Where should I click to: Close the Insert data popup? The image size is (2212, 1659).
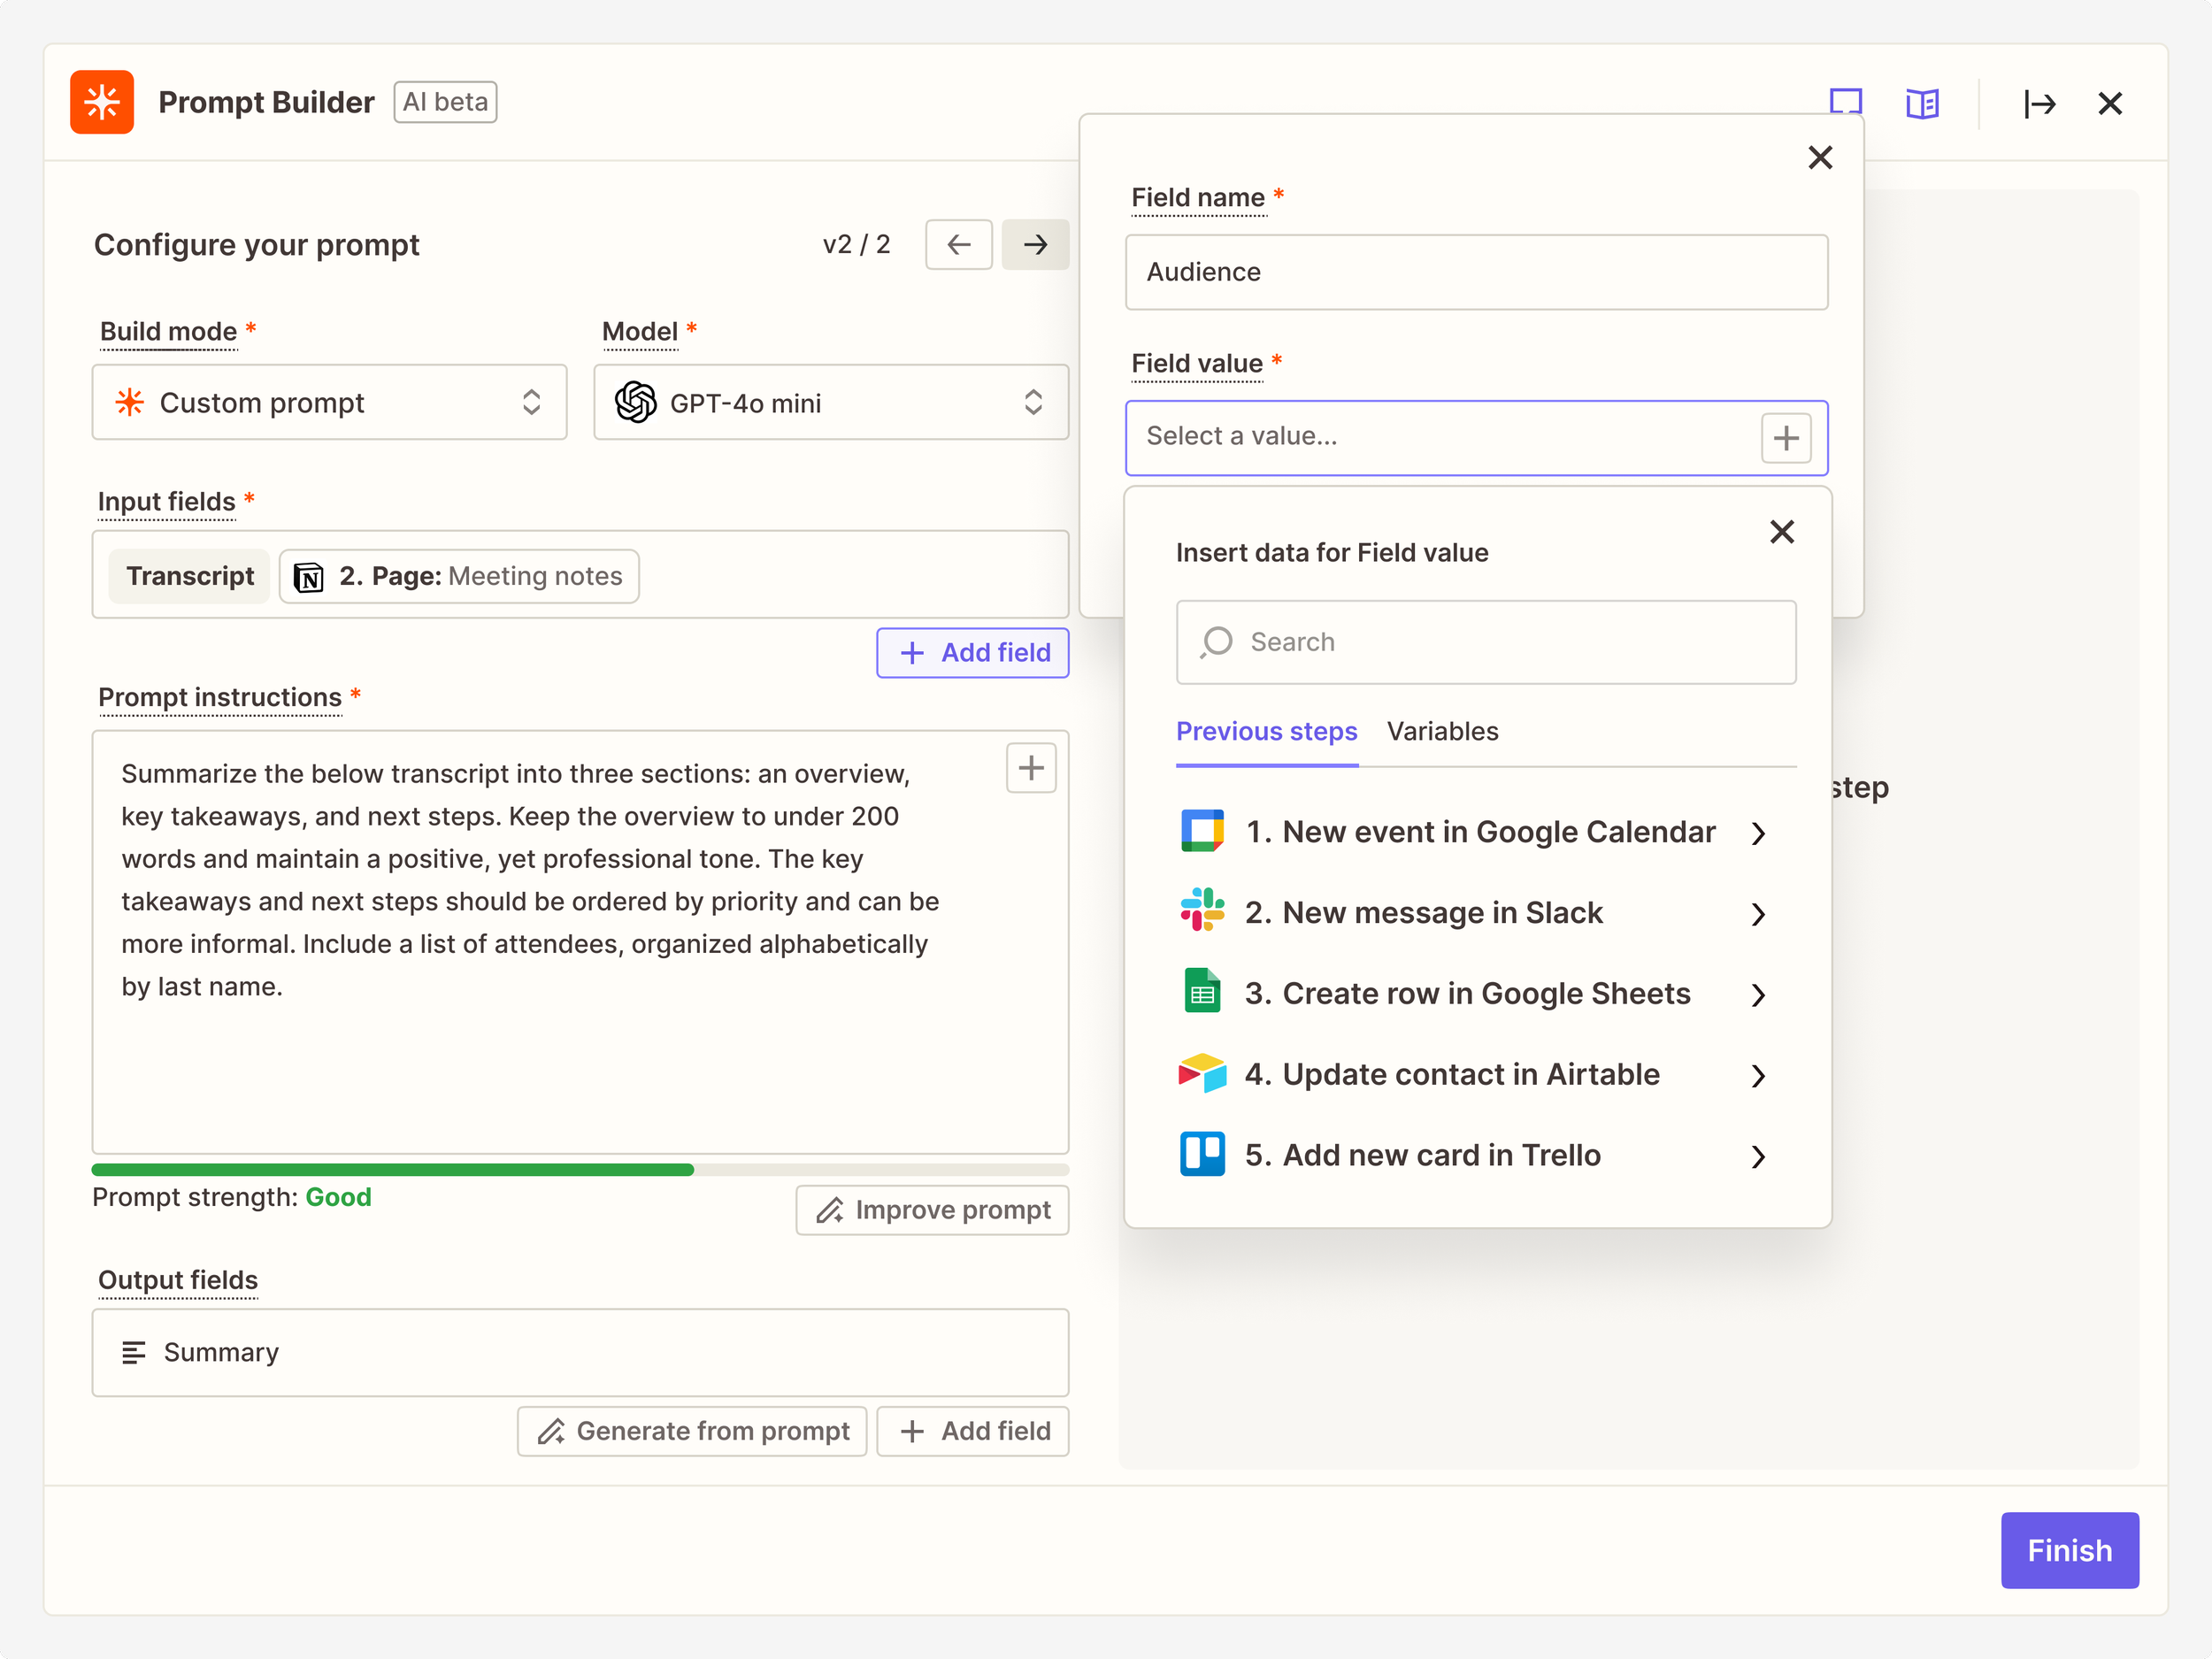pyautogui.click(x=1781, y=531)
